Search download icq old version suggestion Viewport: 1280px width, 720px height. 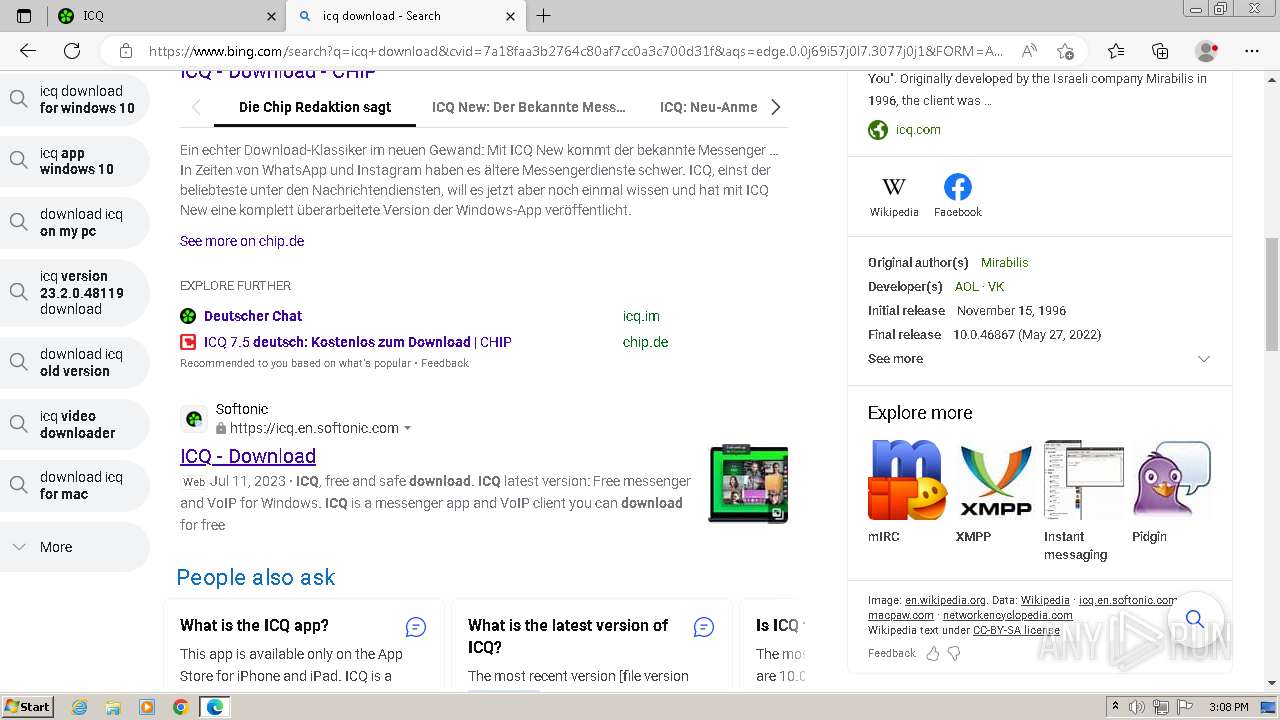[x=75, y=363]
